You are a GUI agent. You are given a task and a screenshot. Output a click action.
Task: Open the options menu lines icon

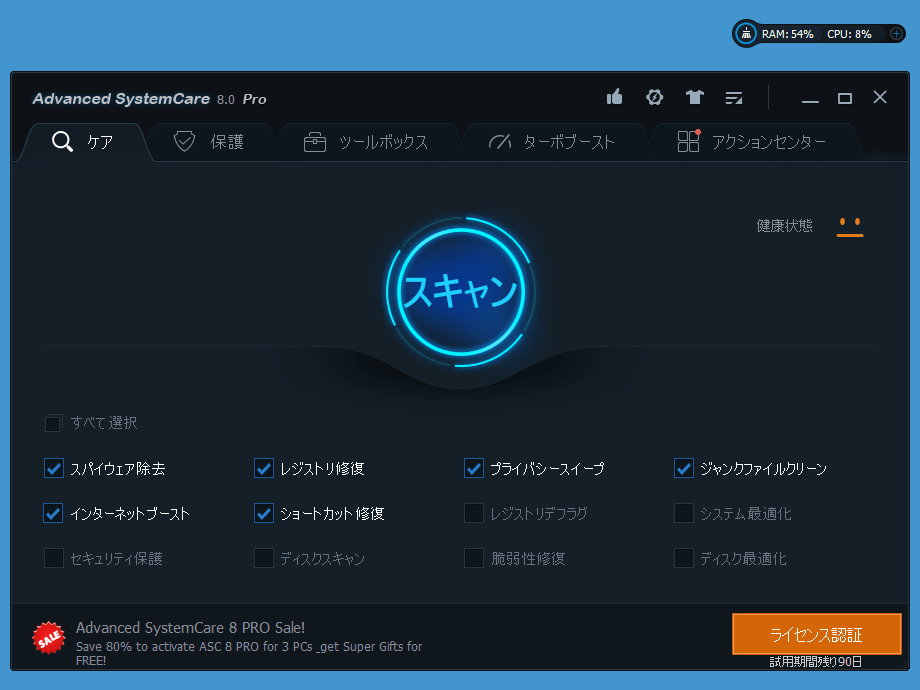point(733,98)
